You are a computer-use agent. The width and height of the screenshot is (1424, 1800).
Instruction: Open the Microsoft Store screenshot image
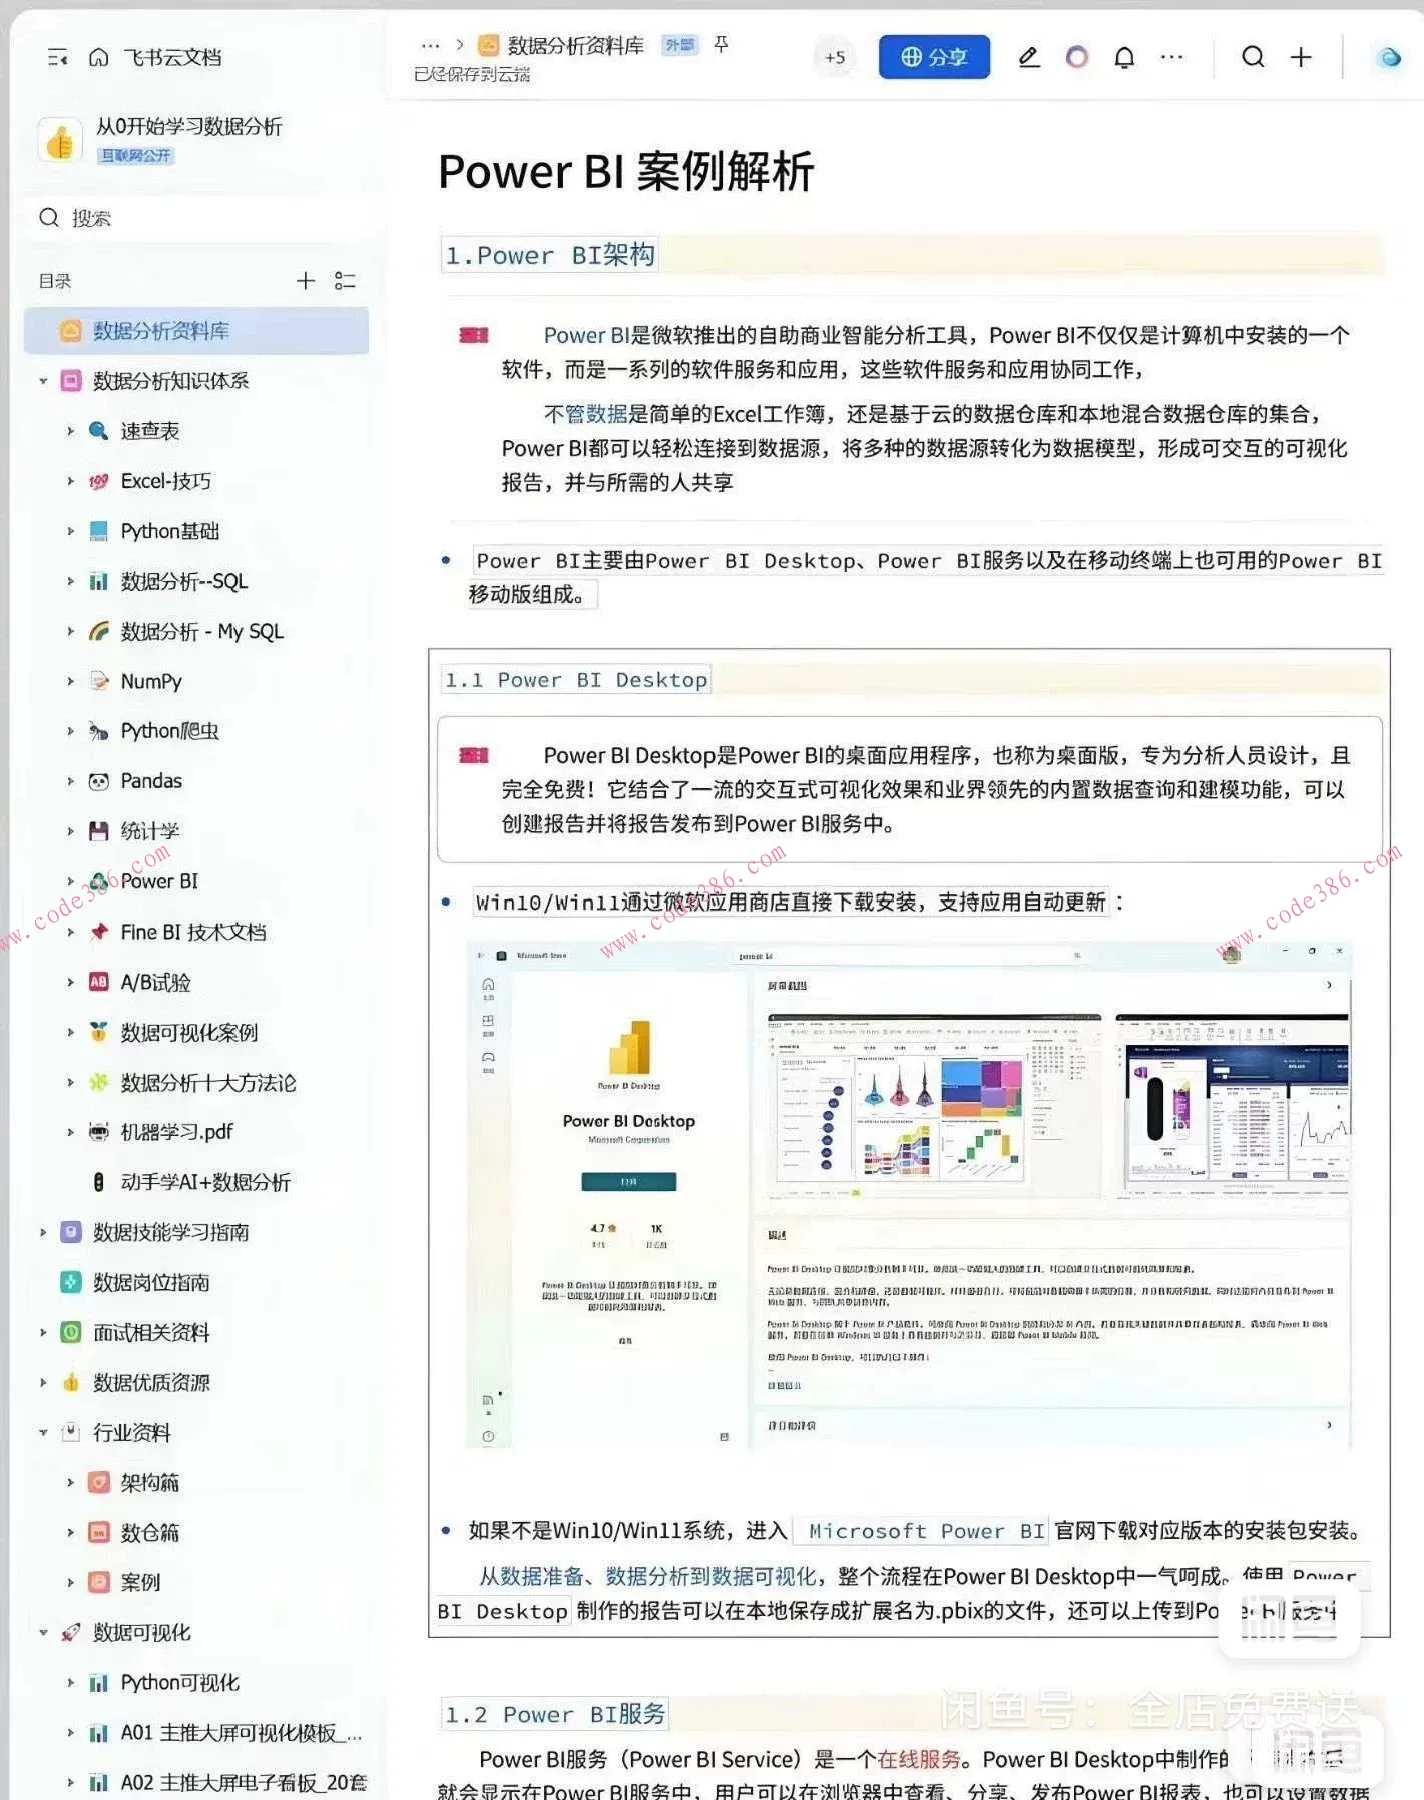coord(909,1194)
